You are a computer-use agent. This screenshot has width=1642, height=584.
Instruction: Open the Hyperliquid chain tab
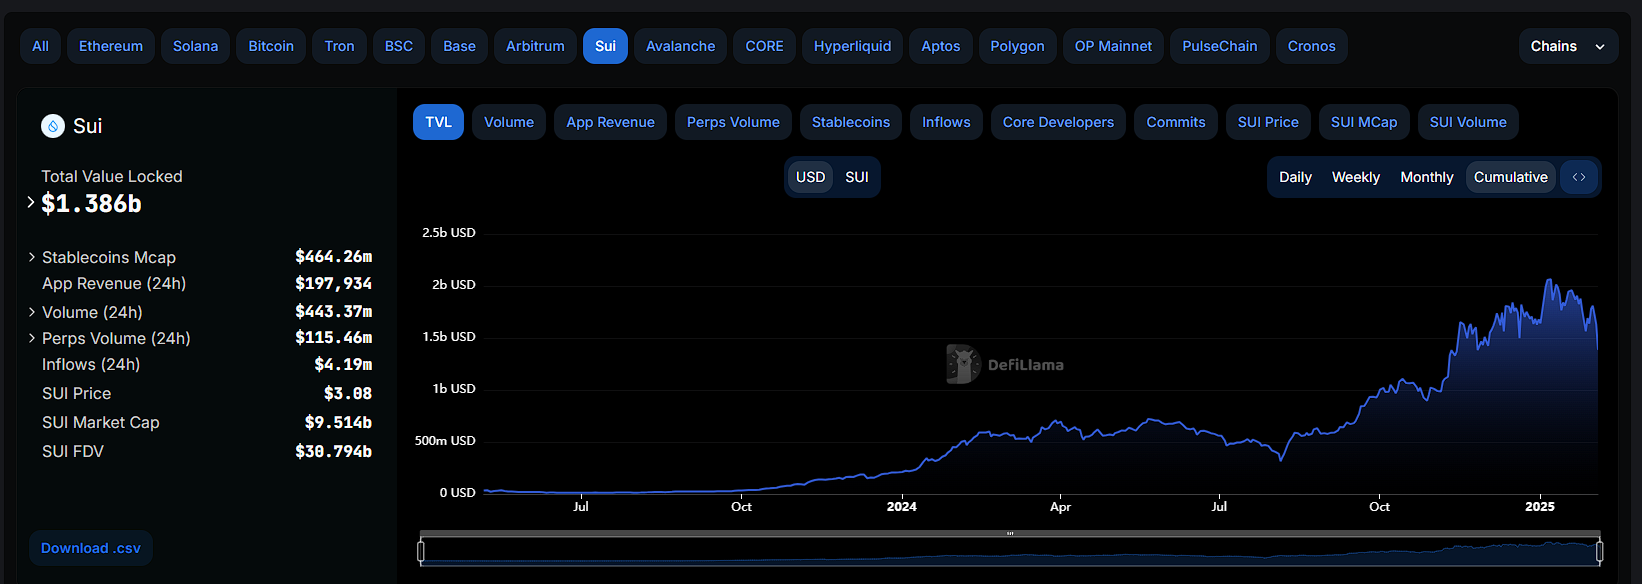[852, 46]
